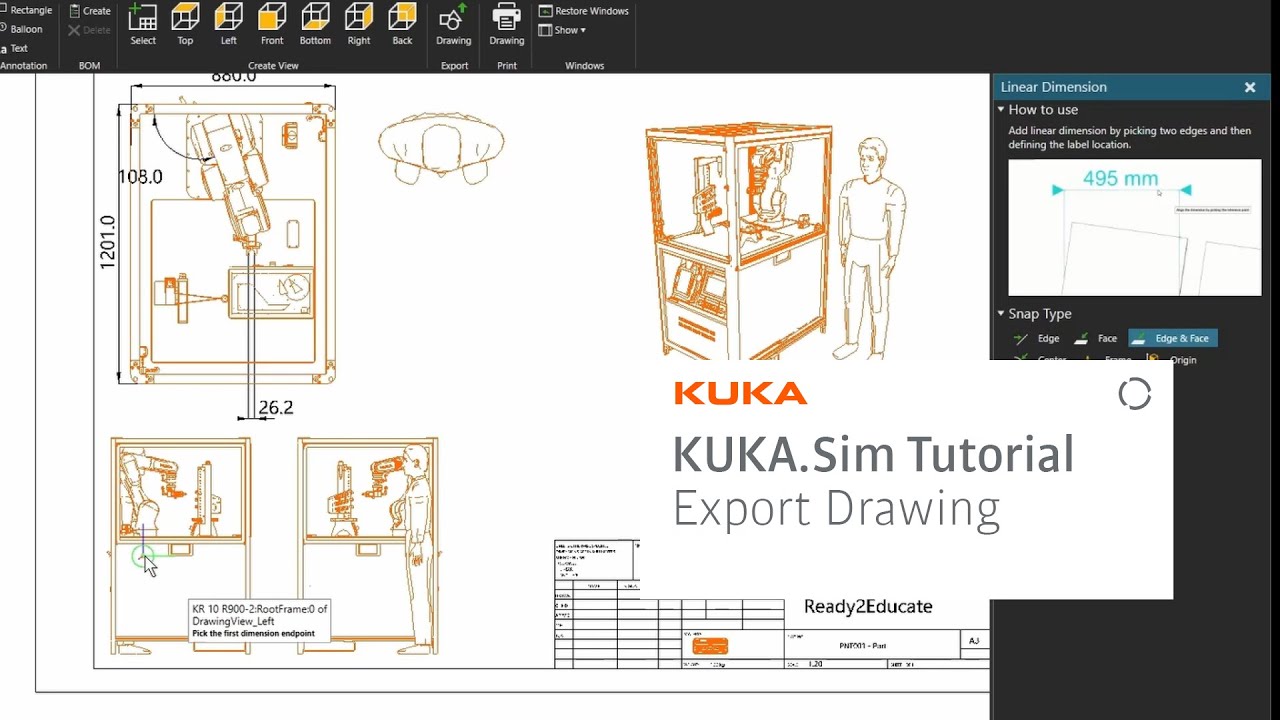Image resolution: width=1280 pixels, height=720 pixels.
Task: Create a Right view
Action: coord(359,25)
